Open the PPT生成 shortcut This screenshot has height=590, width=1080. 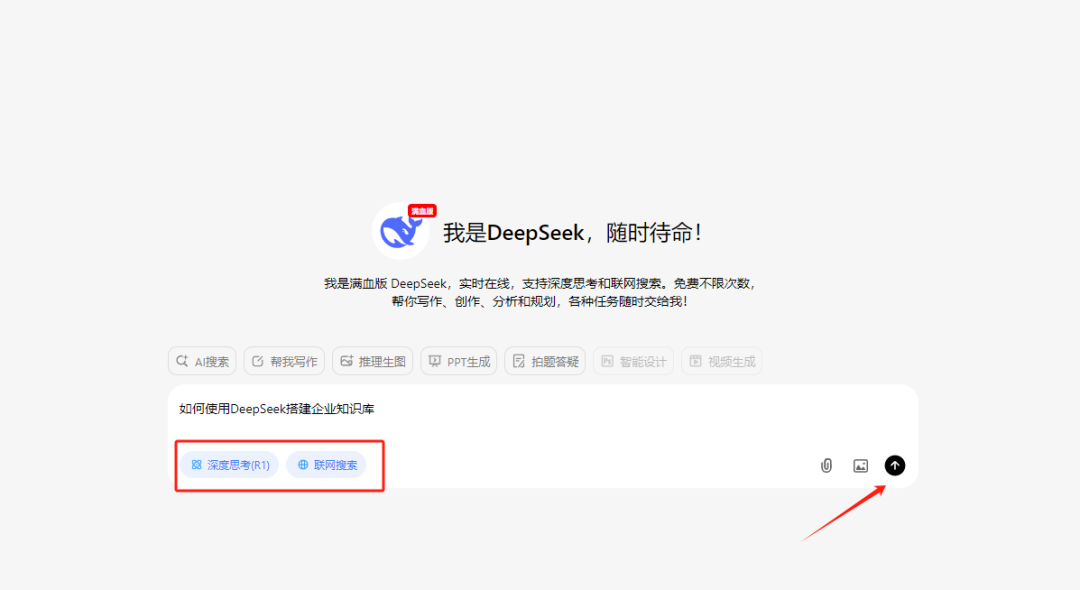click(x=459, y=361)
